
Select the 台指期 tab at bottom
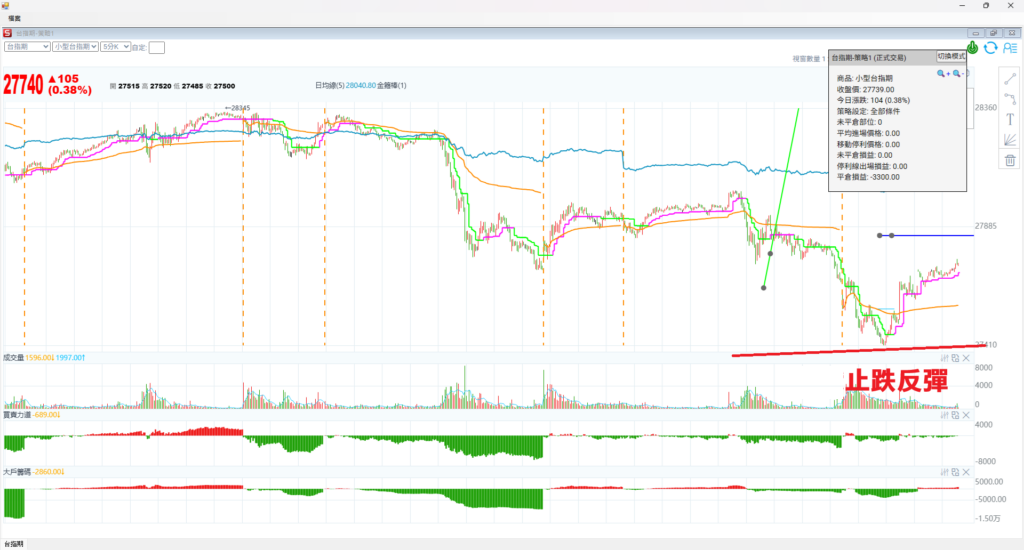(14, 543)
